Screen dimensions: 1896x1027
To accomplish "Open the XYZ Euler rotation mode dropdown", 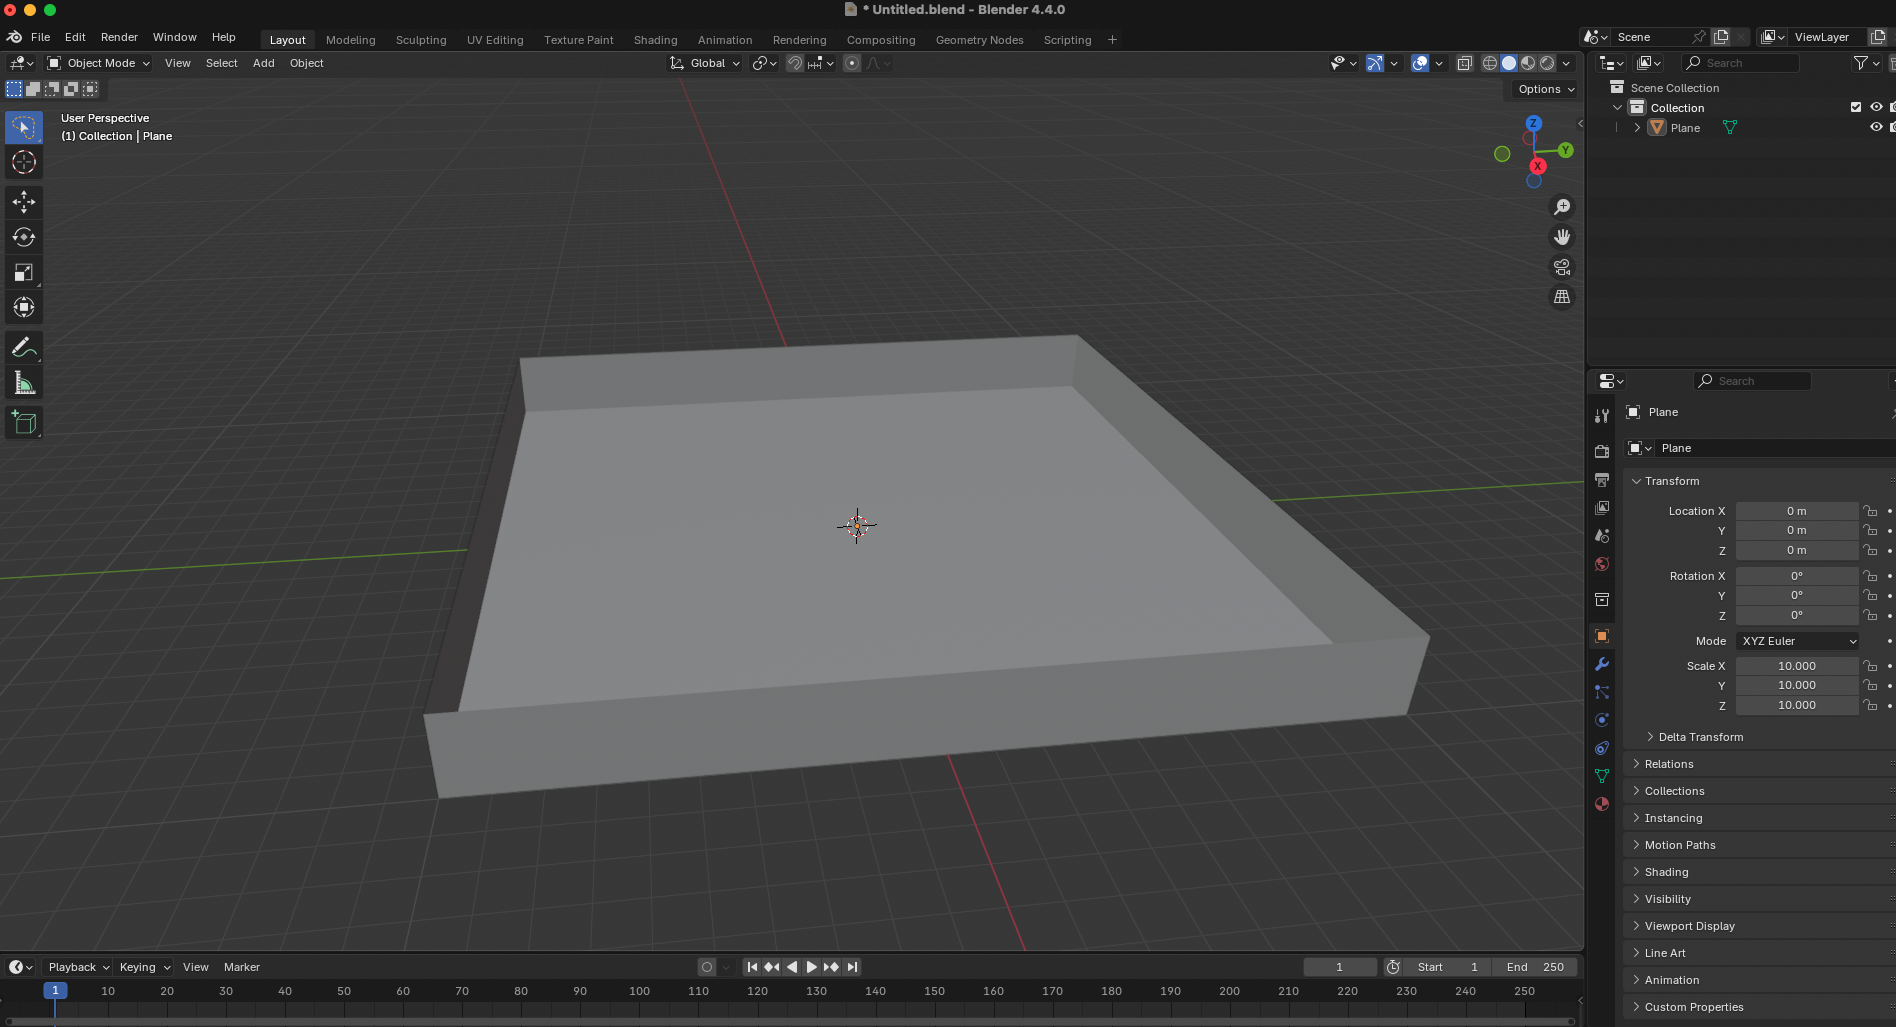I will [1797, 641].
